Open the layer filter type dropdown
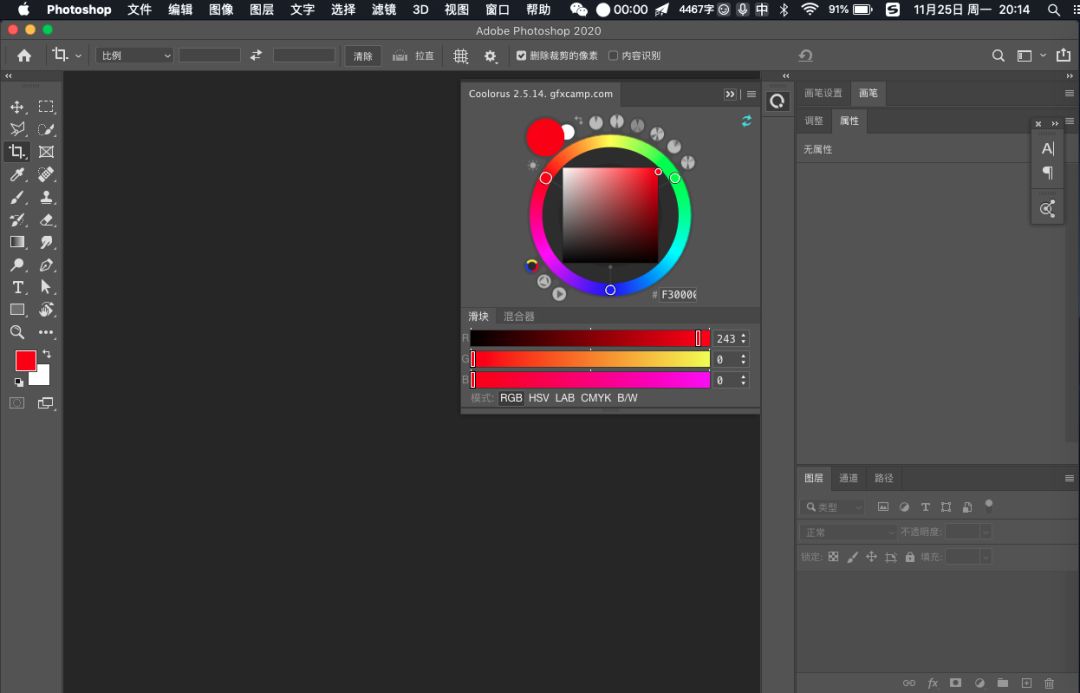This screenshot has height=693, width=1080. tap(832, 507)
